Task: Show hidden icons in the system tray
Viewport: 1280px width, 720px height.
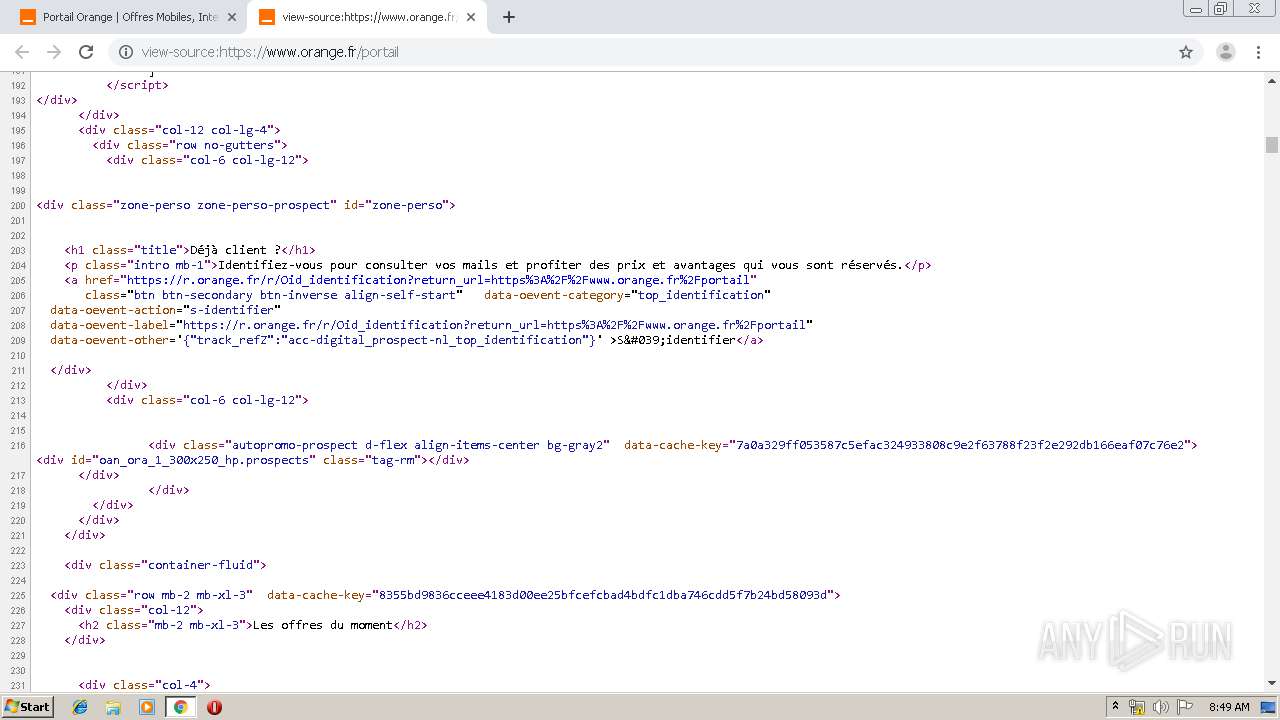Action: (1115, 707)
